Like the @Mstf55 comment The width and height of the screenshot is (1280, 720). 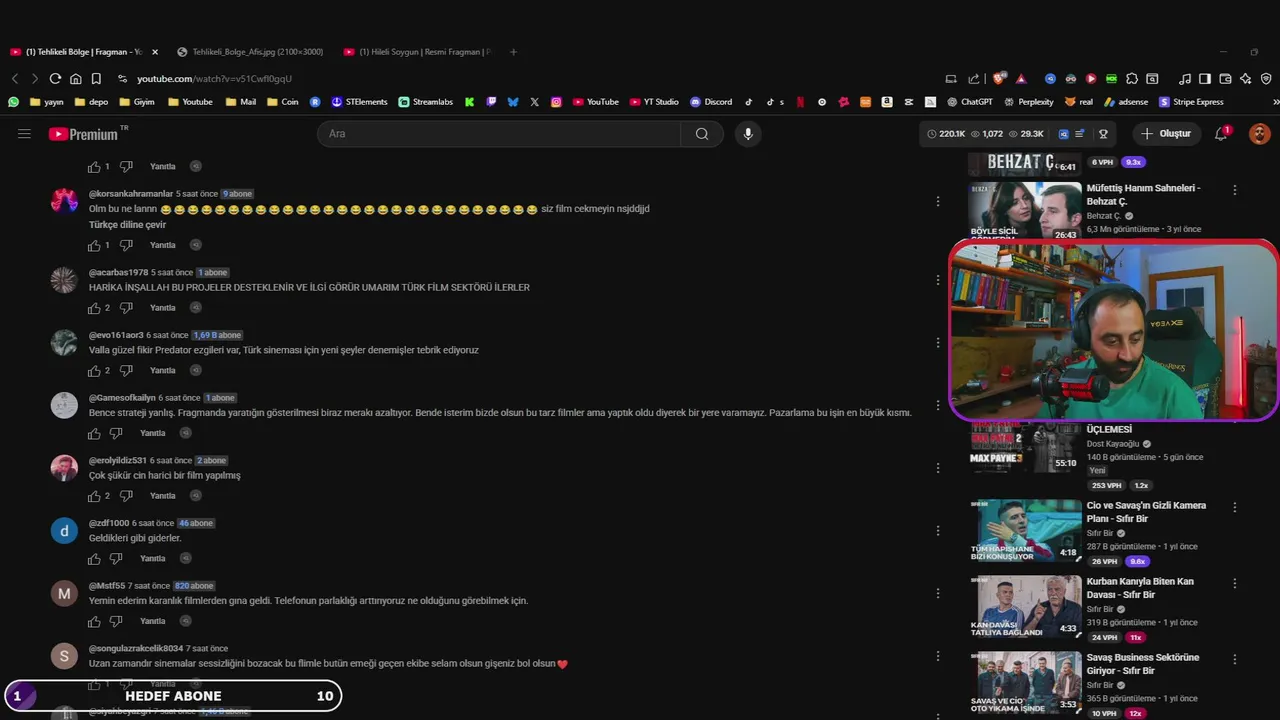[x=94, y=621]
